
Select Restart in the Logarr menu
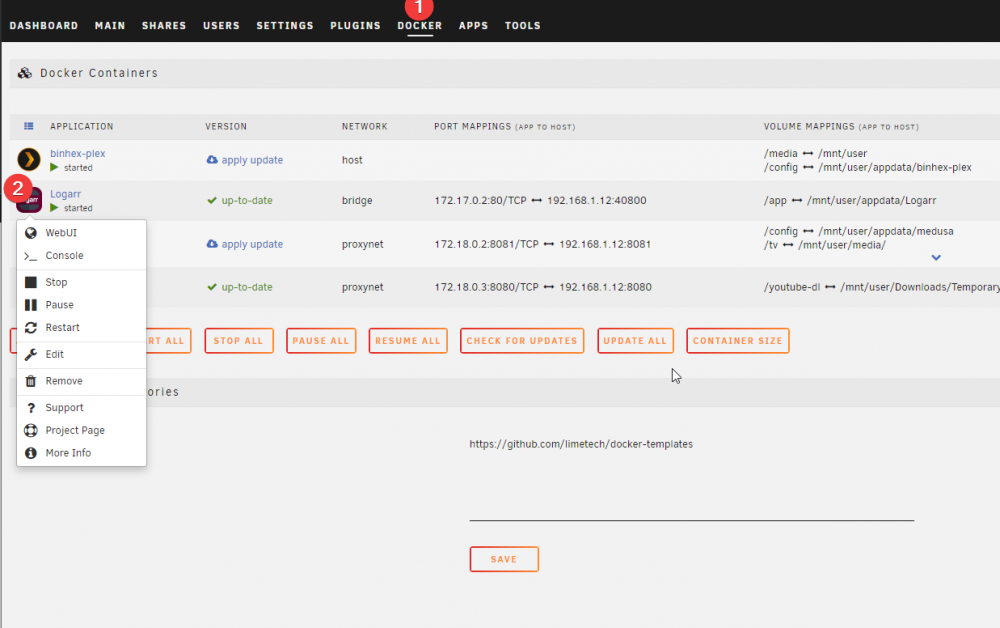pyautogui.click(x=82, y=328)
